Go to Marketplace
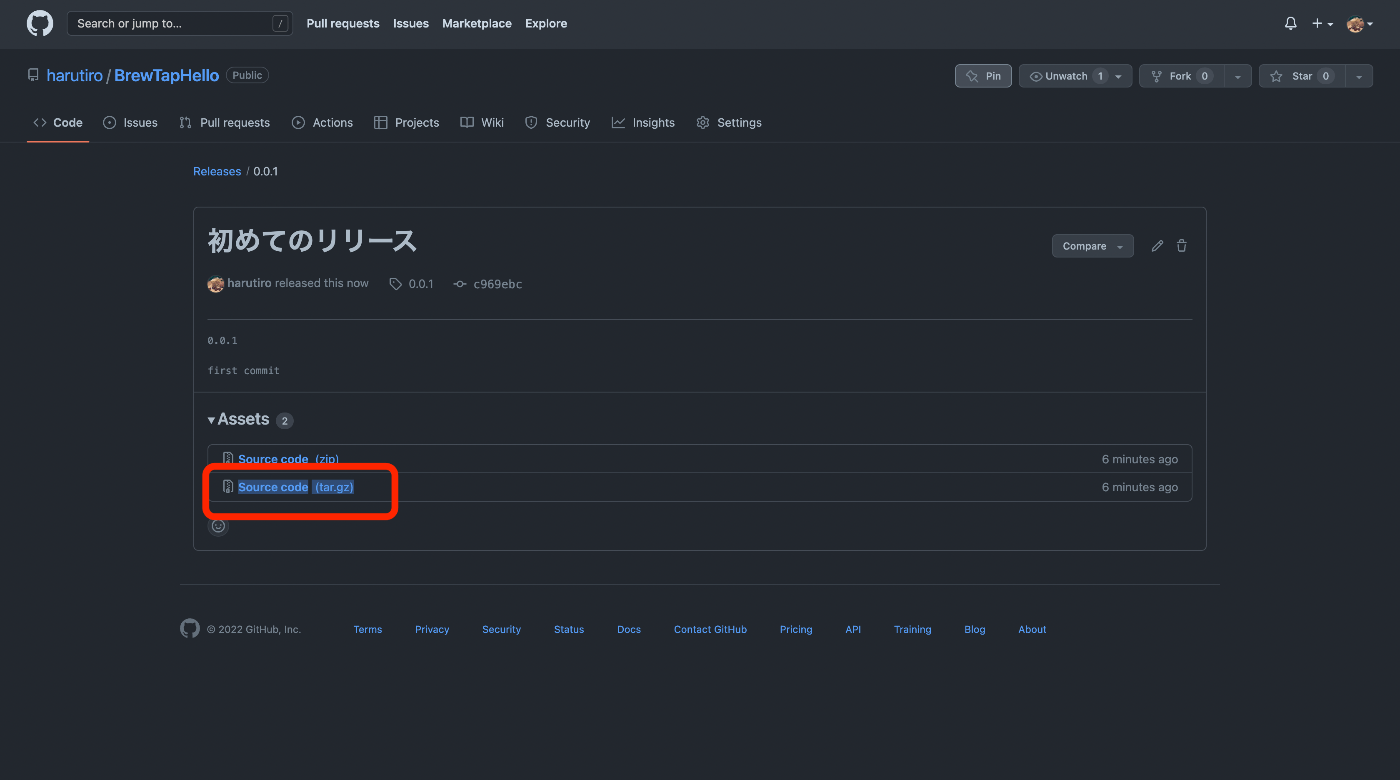This screenshot has width=1400, height=780. point(477,24)
